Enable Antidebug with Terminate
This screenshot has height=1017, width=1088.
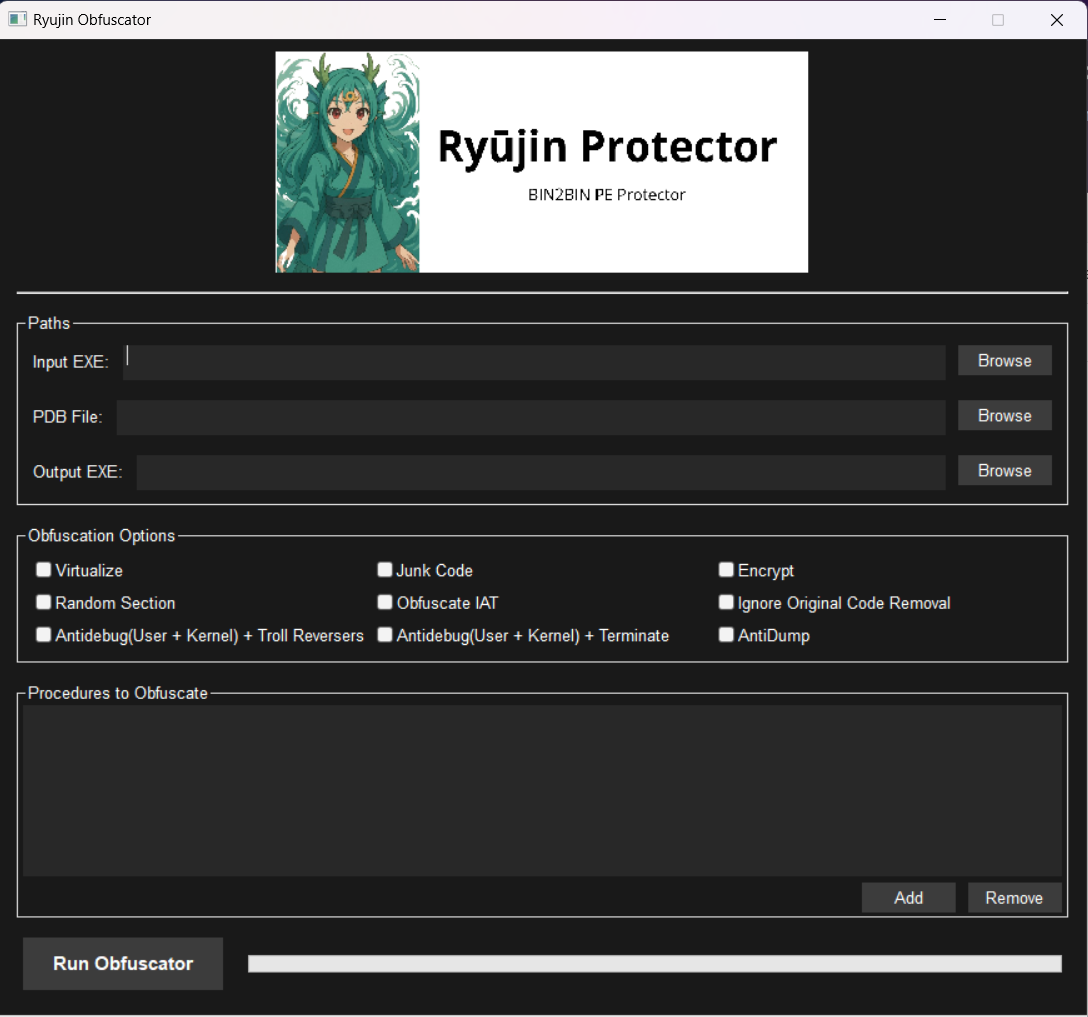[385, 634]
